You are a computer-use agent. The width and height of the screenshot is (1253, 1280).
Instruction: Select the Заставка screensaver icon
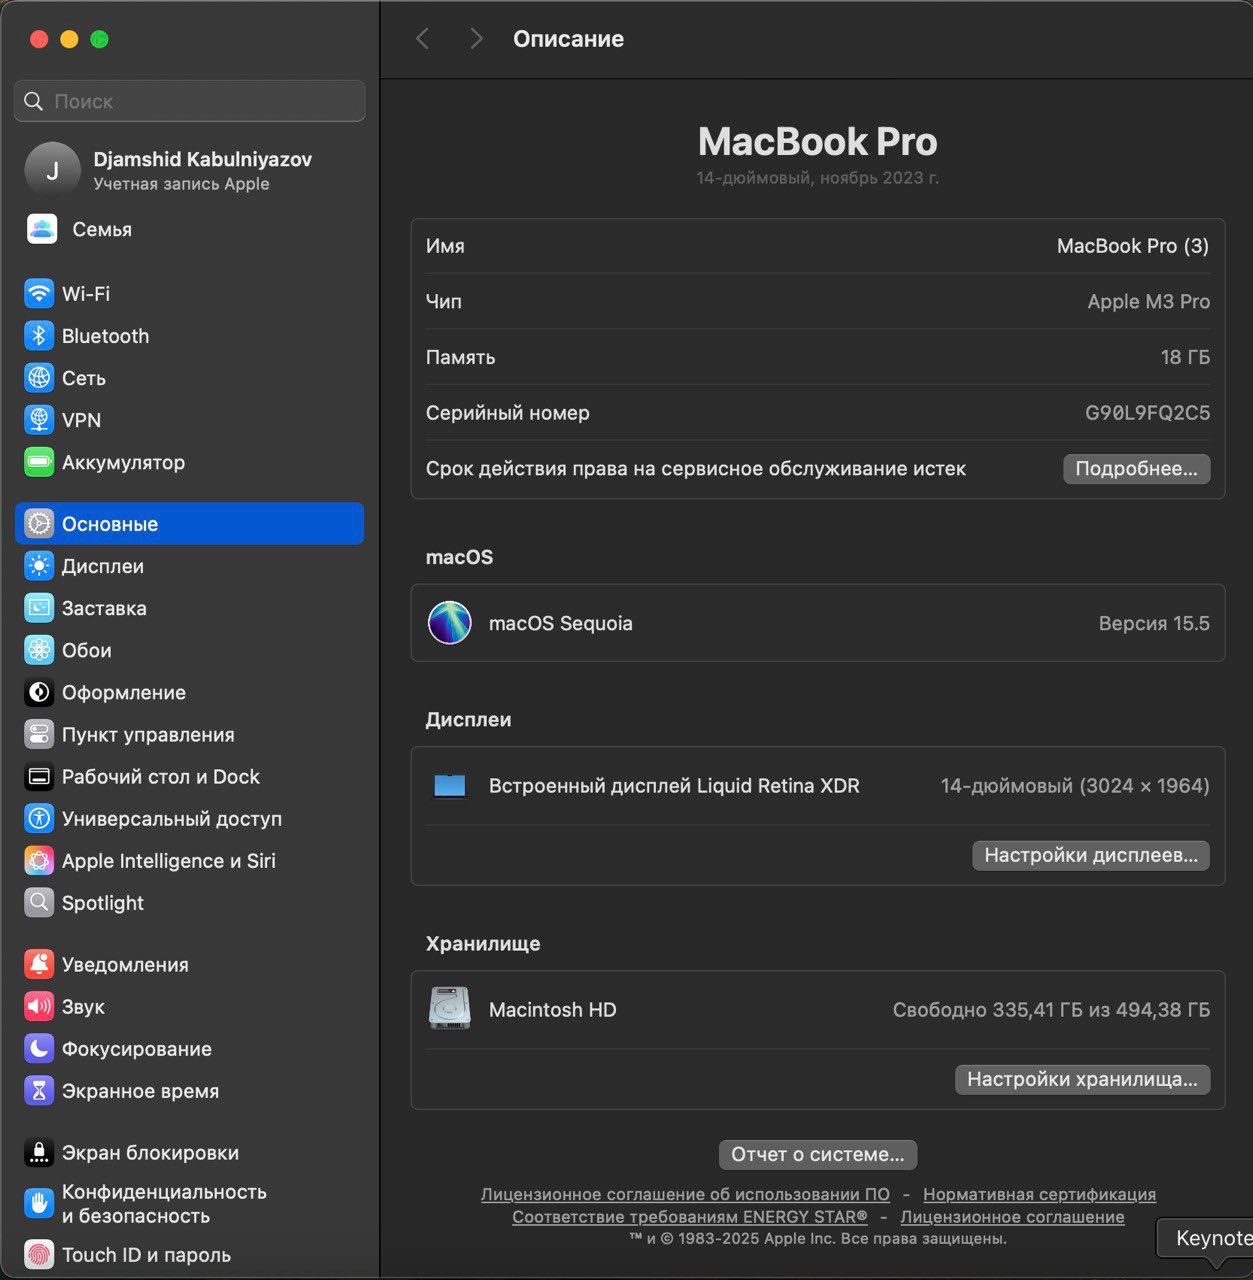(39, 608)
